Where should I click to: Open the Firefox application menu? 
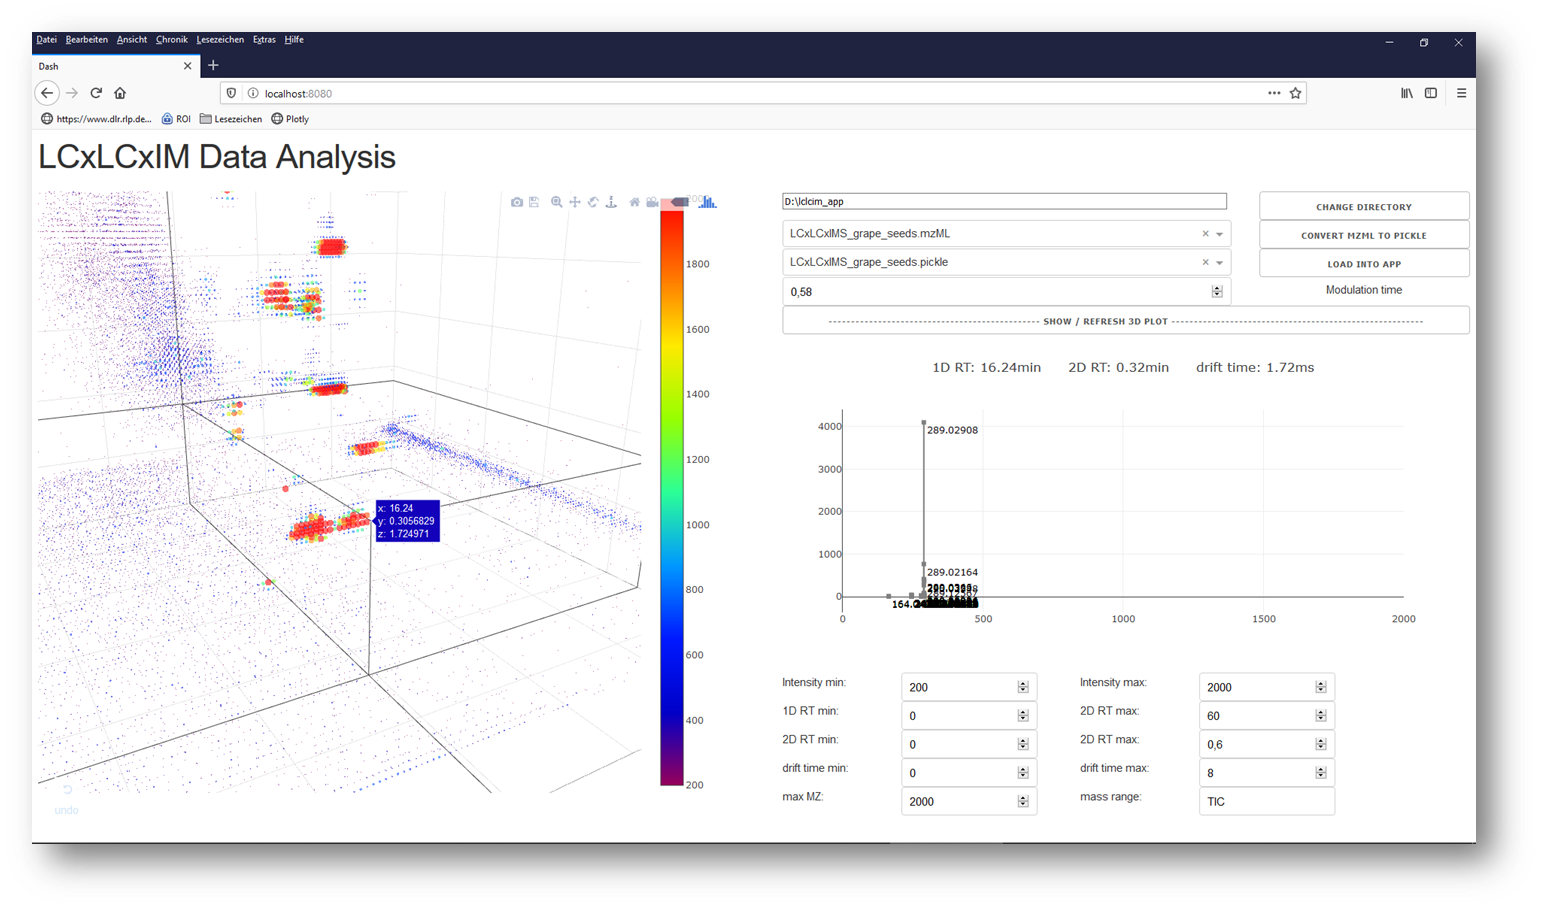[1461, 93]
